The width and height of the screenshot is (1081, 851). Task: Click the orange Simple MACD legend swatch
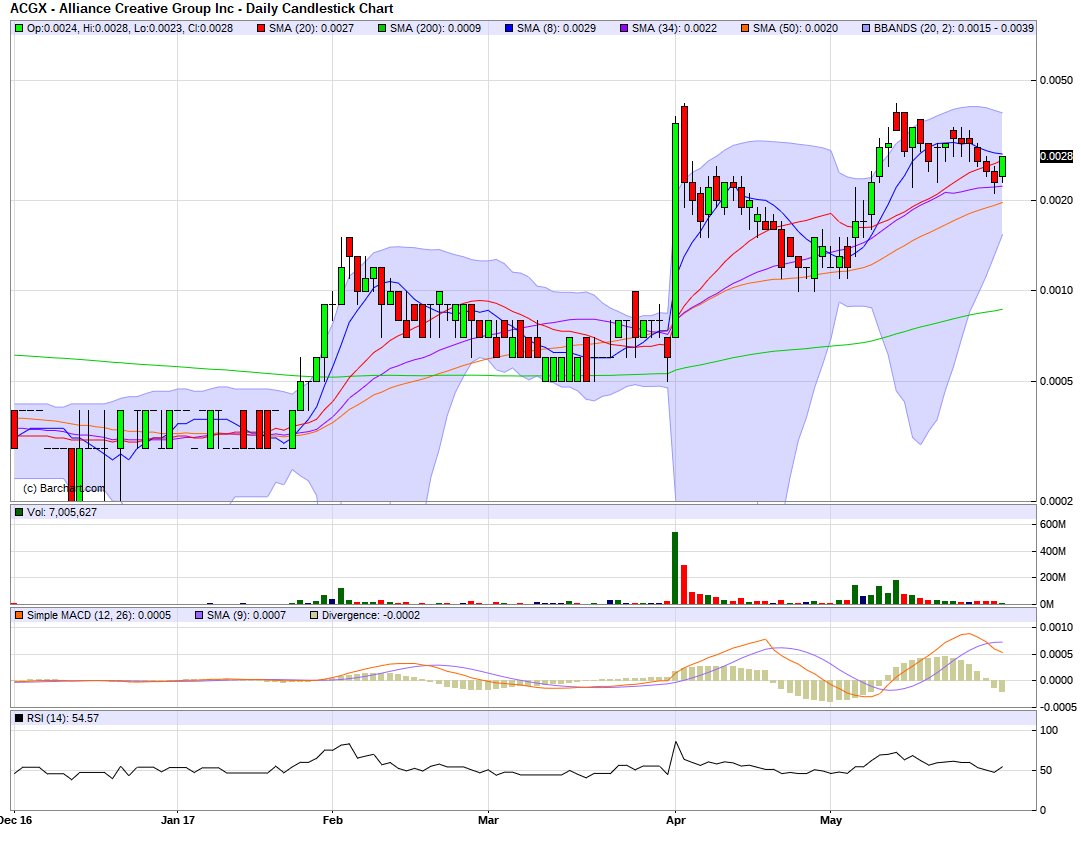point(19,615)
